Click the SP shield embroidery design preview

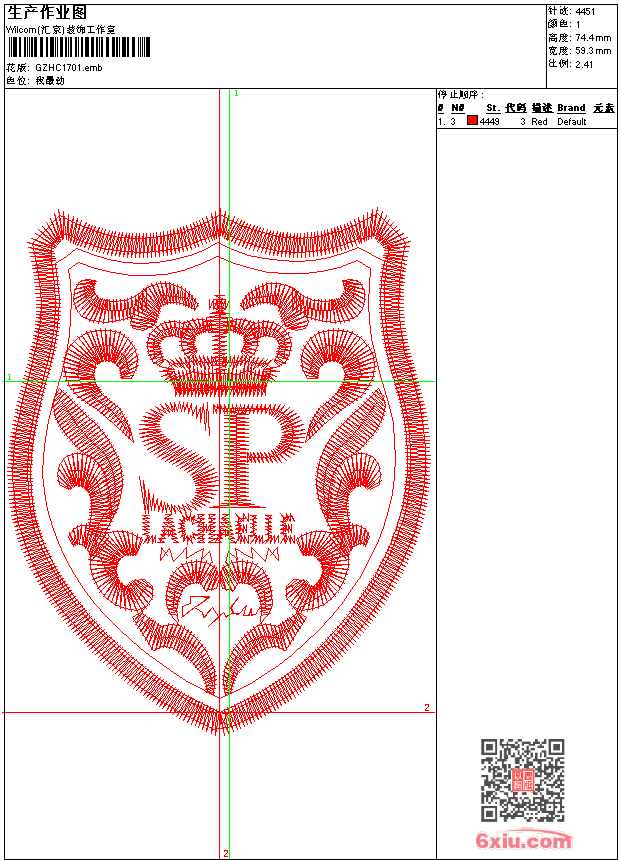219,471
